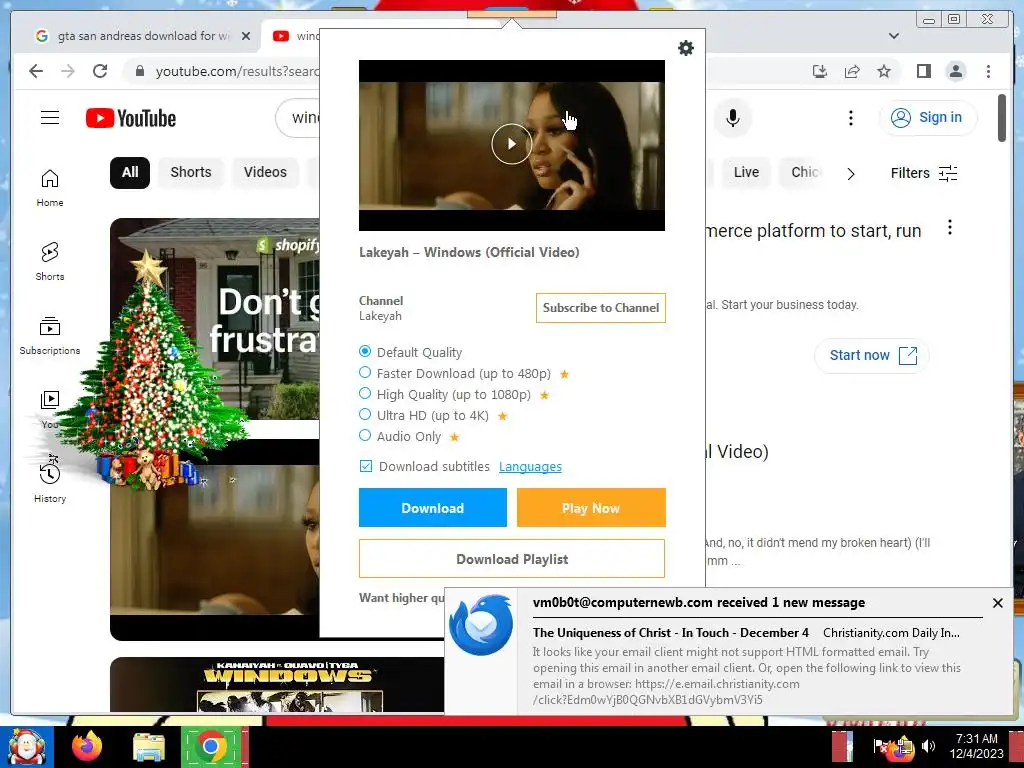Click the voice search microphone
This screenshot has width=1024, height=768.
click(733, 118)
